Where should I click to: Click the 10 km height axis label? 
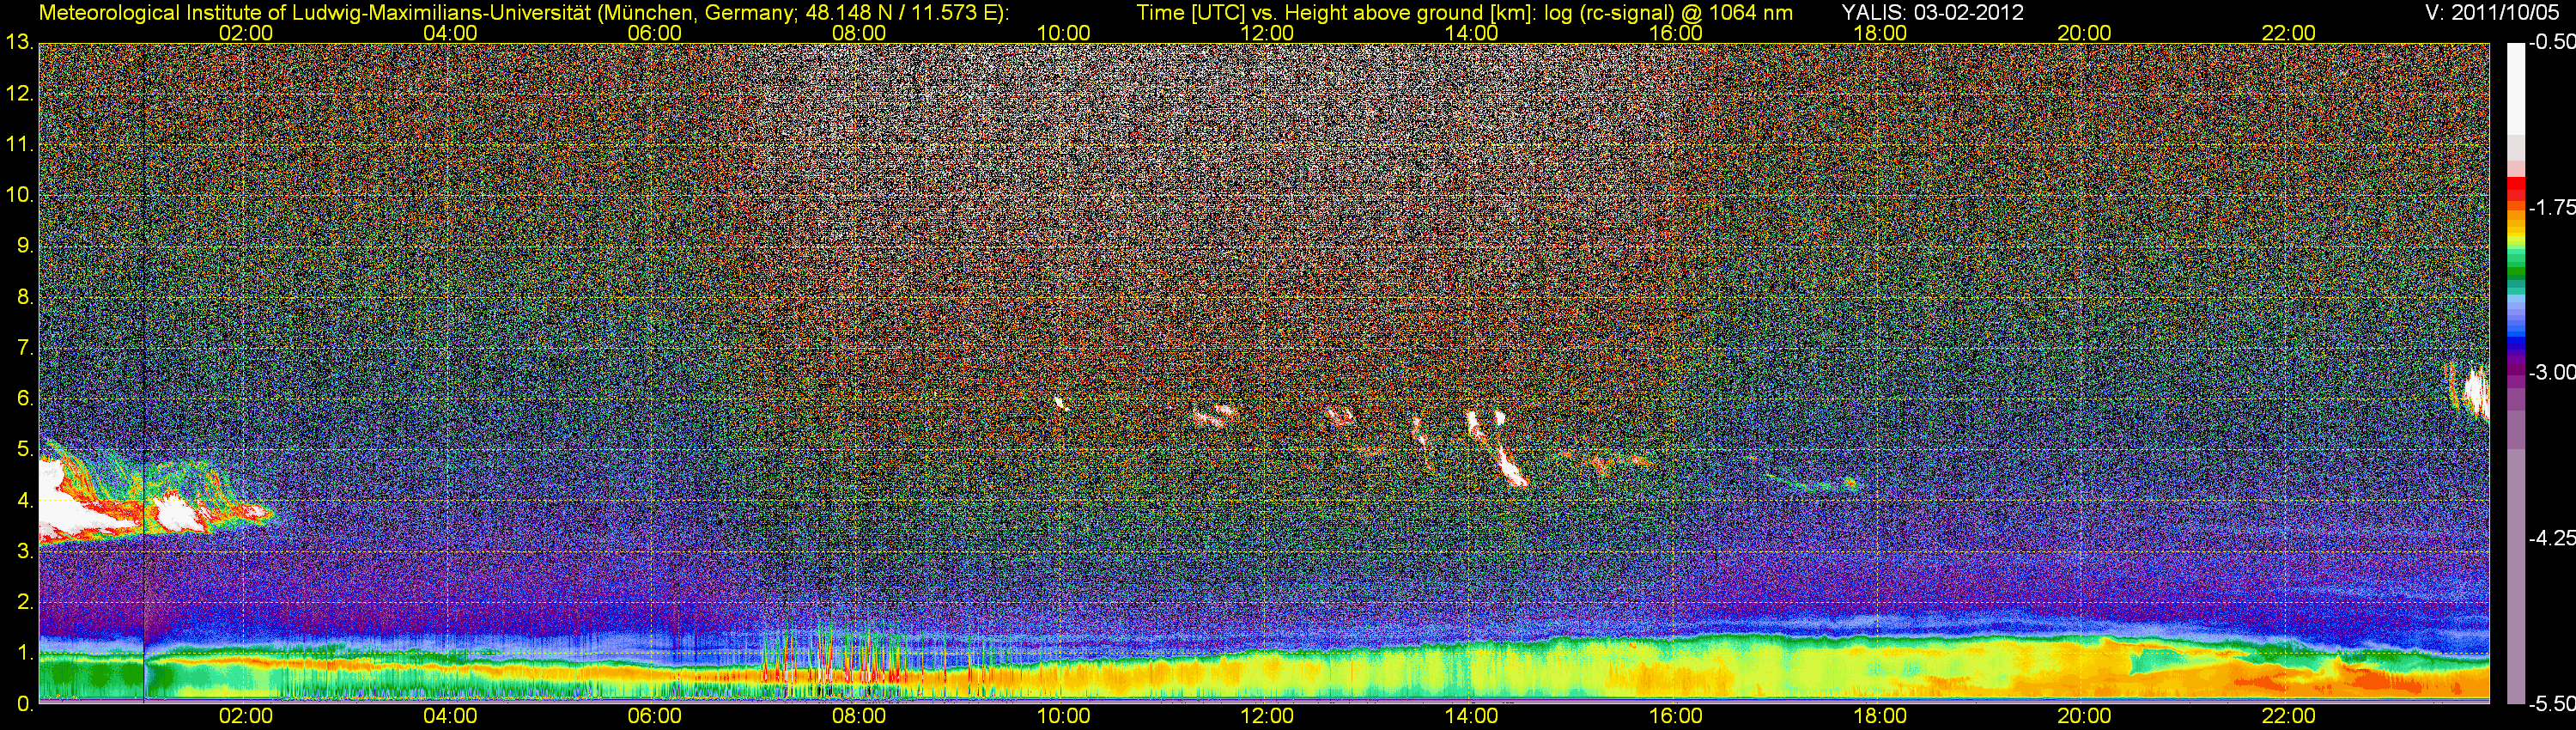point(19,195)
